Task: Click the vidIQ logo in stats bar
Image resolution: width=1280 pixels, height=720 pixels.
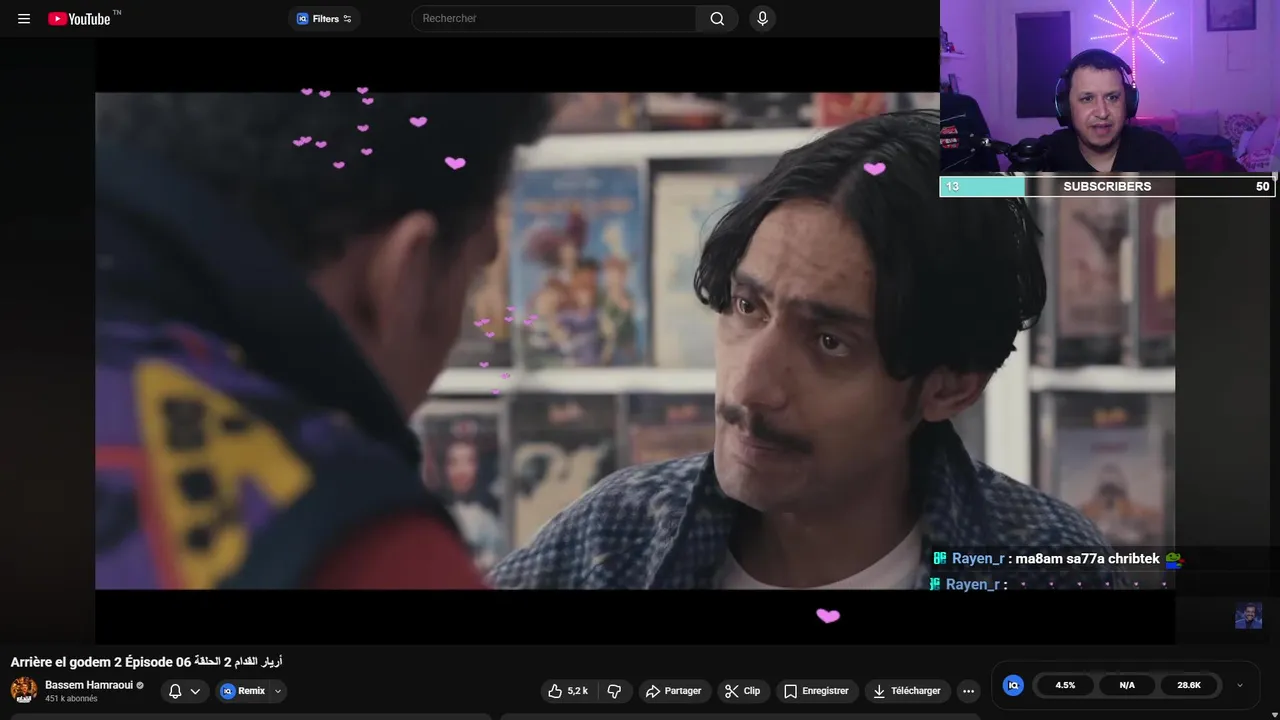Action: click(1013, 685)
